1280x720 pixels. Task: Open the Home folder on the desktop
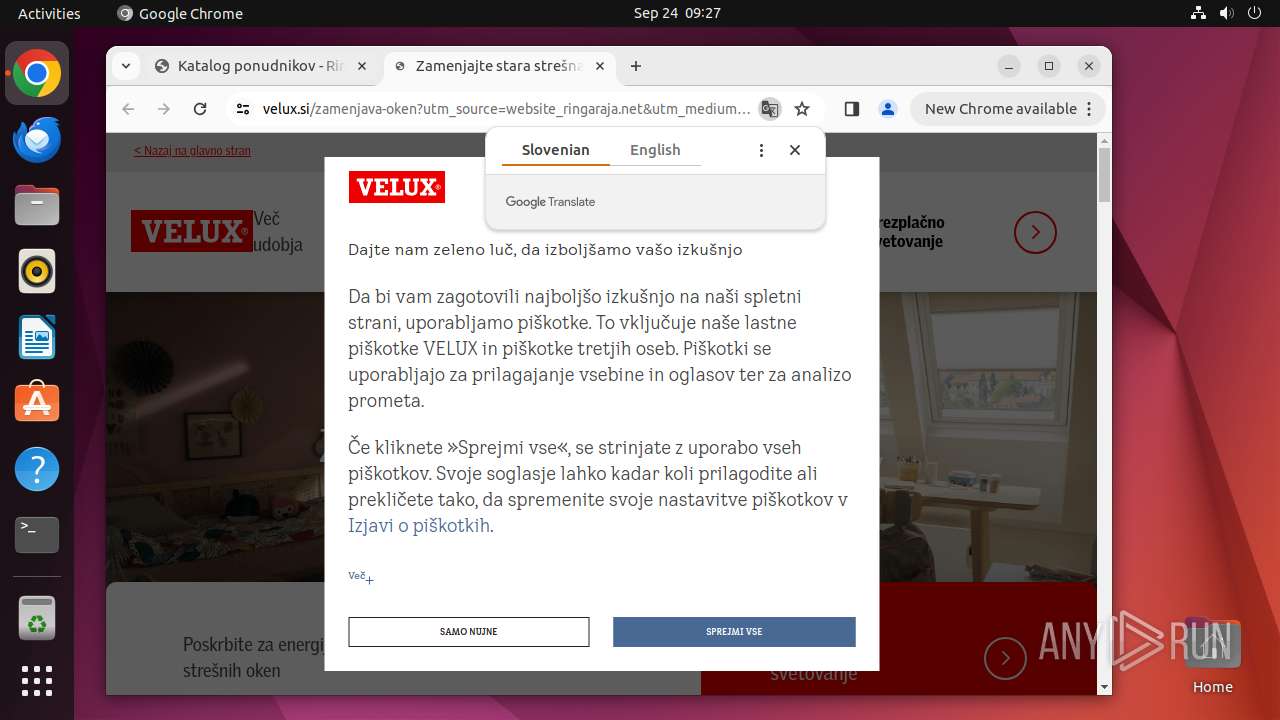(x=1212, y=656)
